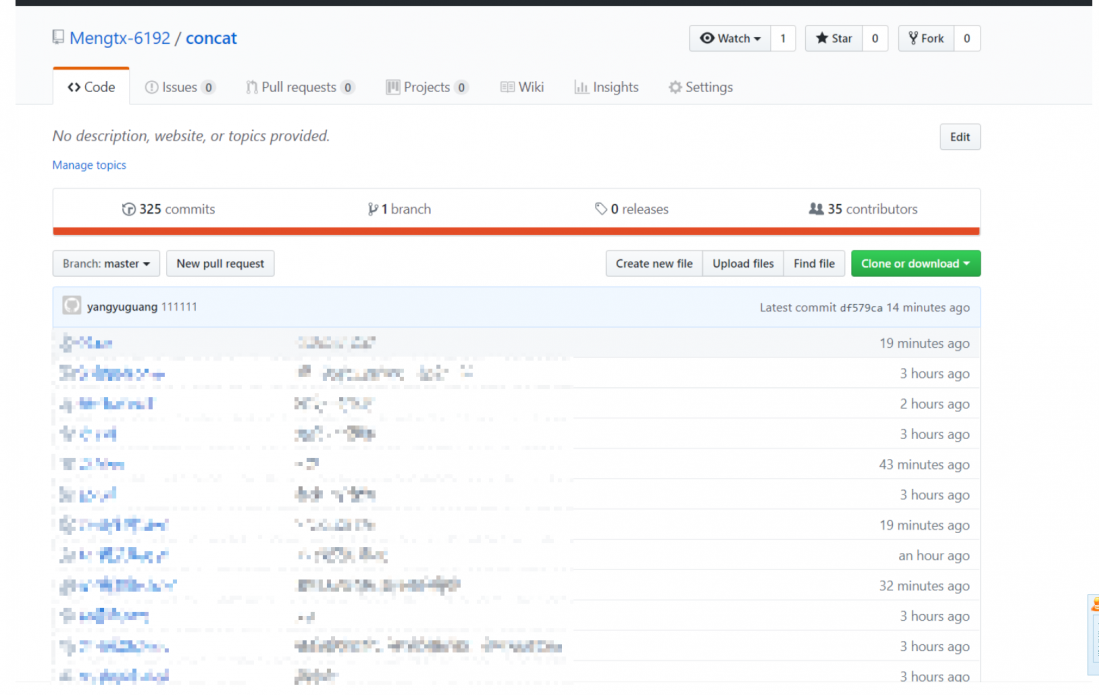The height and width of the screenshot is (695, 1099).
Task: Click the Insights graph icon
Action: (581, 87)
